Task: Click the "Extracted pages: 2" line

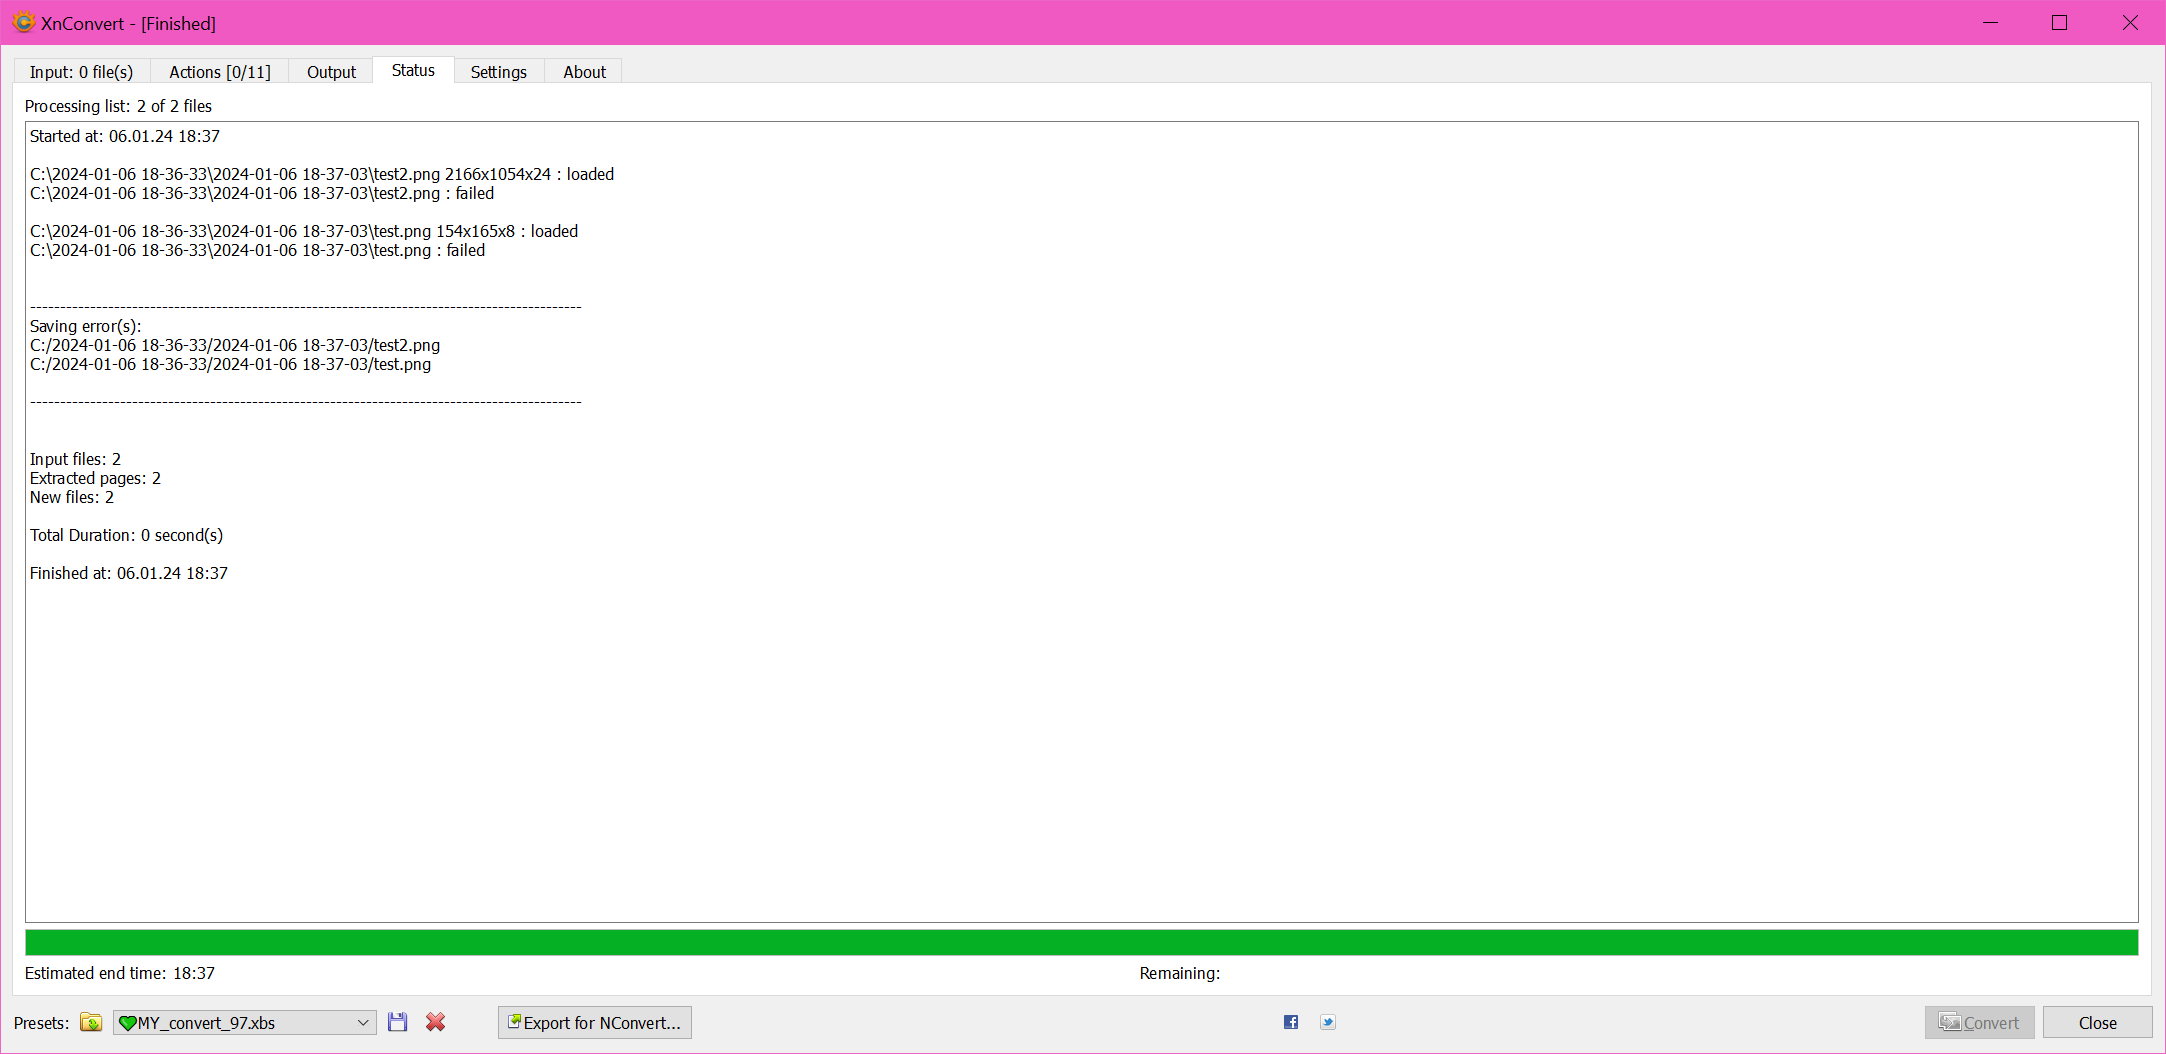Action: [95, 478]
